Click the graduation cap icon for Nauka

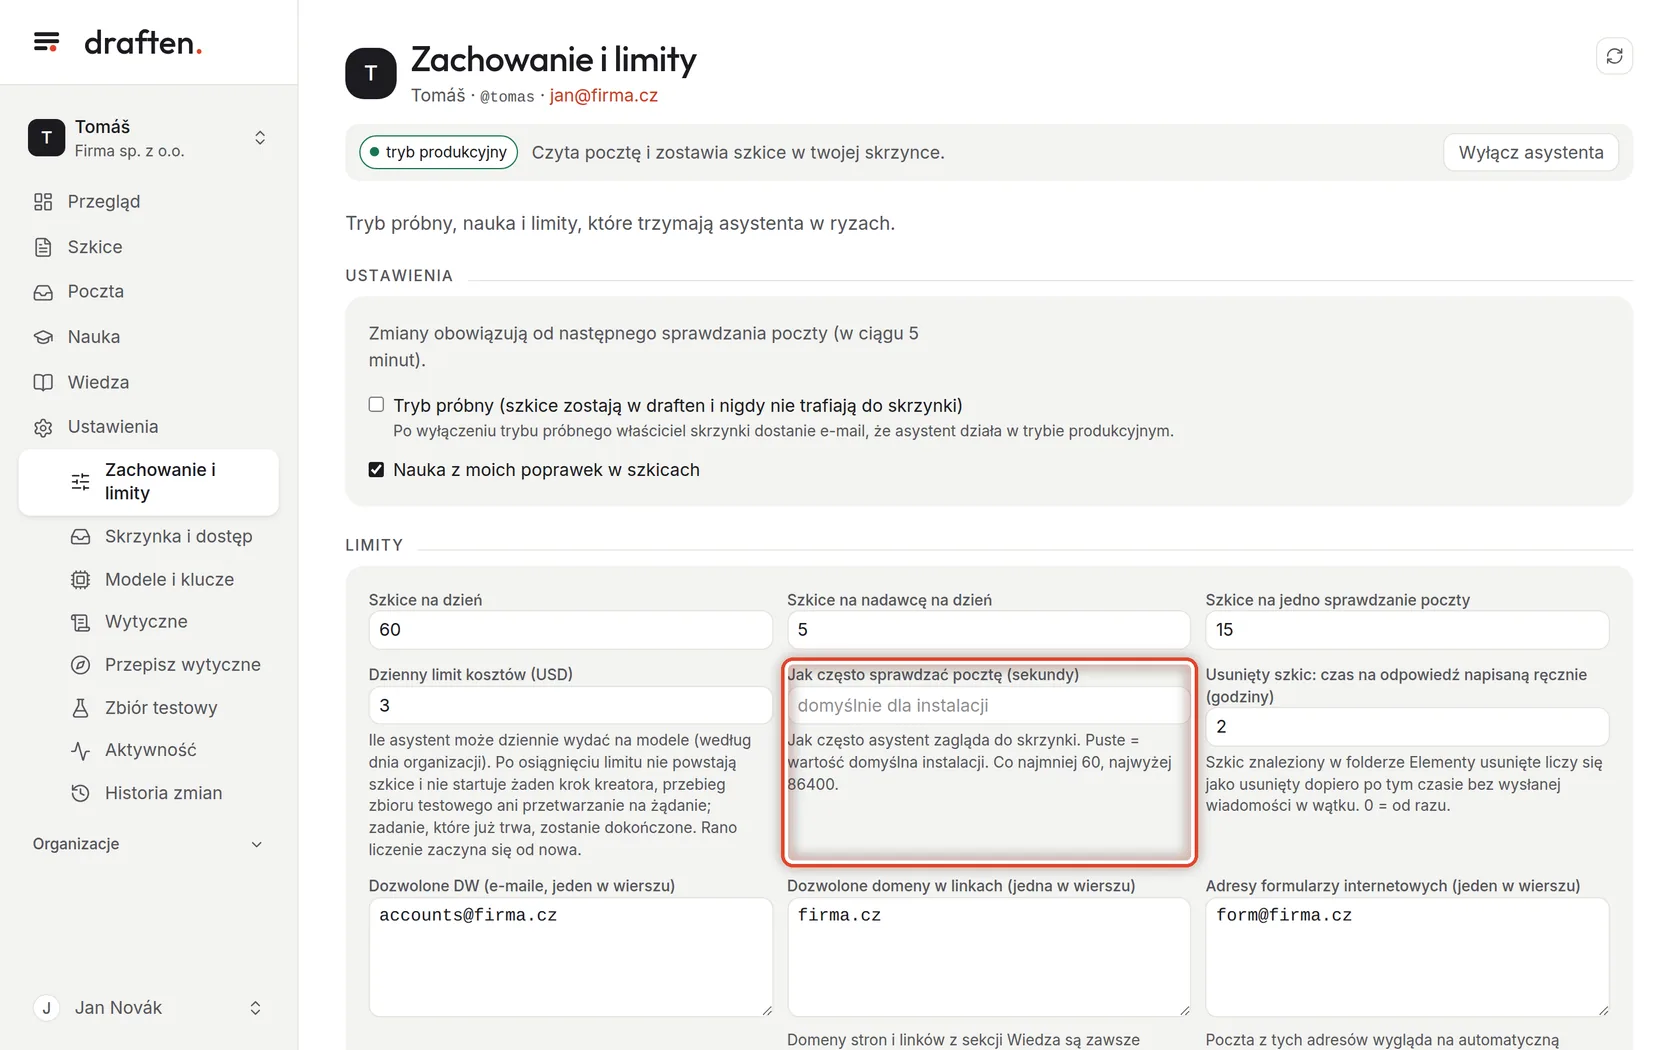point(43,337)
